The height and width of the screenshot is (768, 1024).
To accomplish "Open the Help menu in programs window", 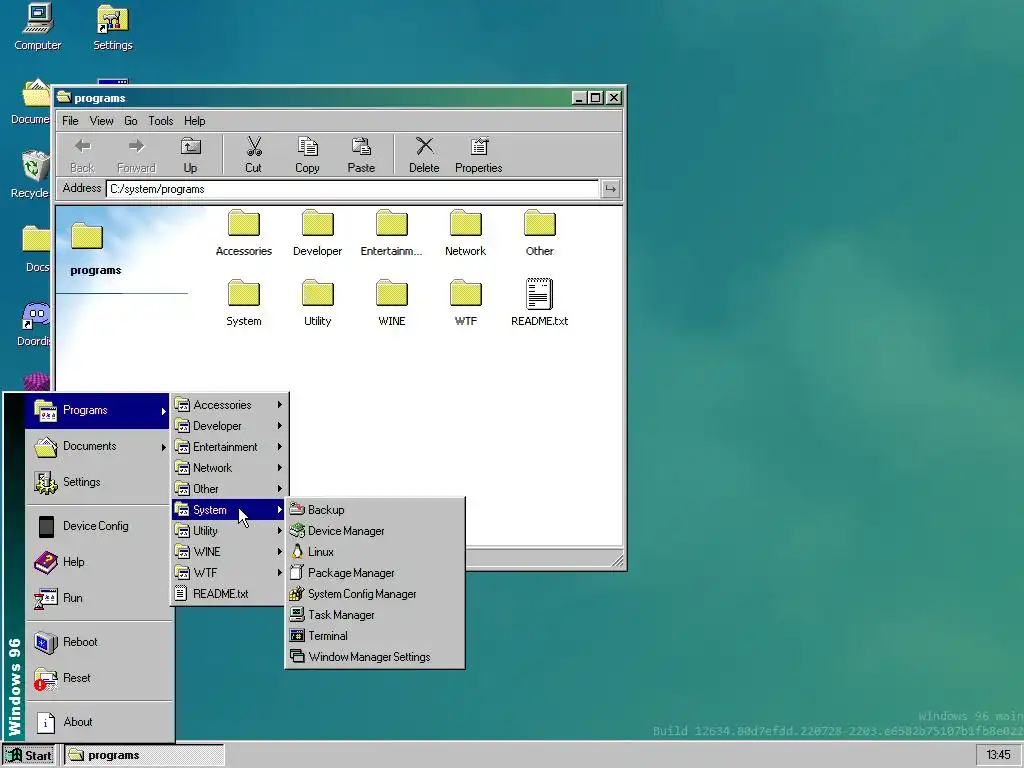I will pyautogui.click(x=195, y=121).
